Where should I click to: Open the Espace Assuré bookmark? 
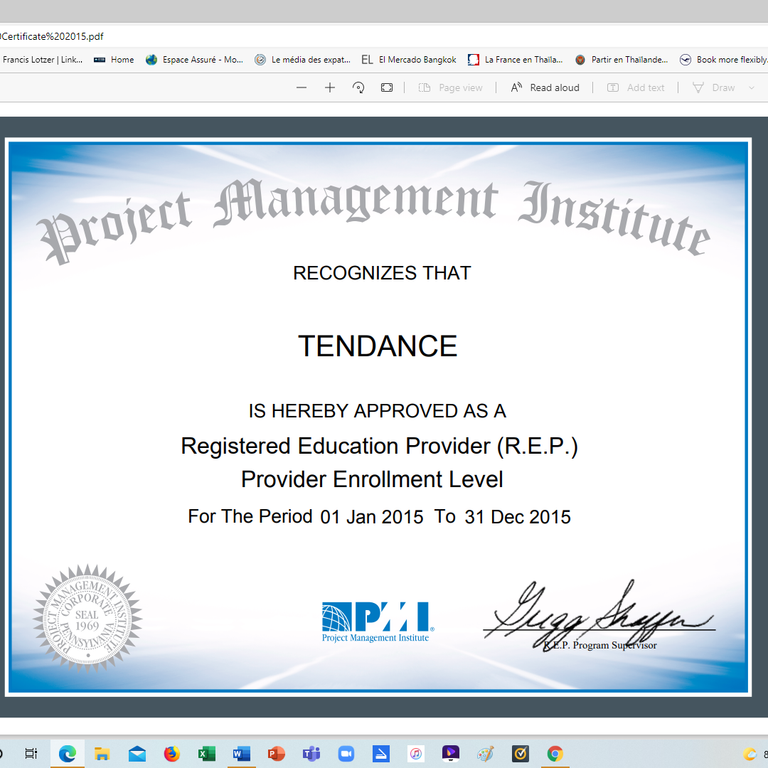coord(194,60)
